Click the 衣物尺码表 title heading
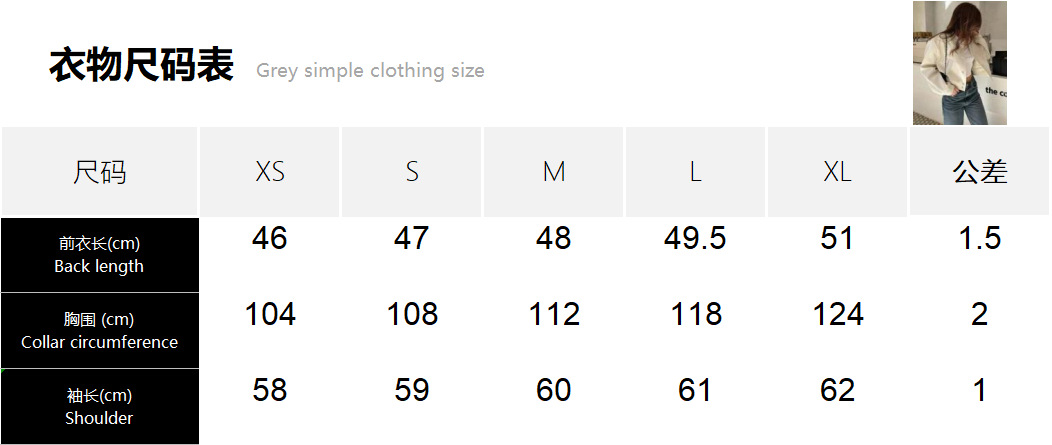Screen dimensions: 1052x445 [141, 66]
